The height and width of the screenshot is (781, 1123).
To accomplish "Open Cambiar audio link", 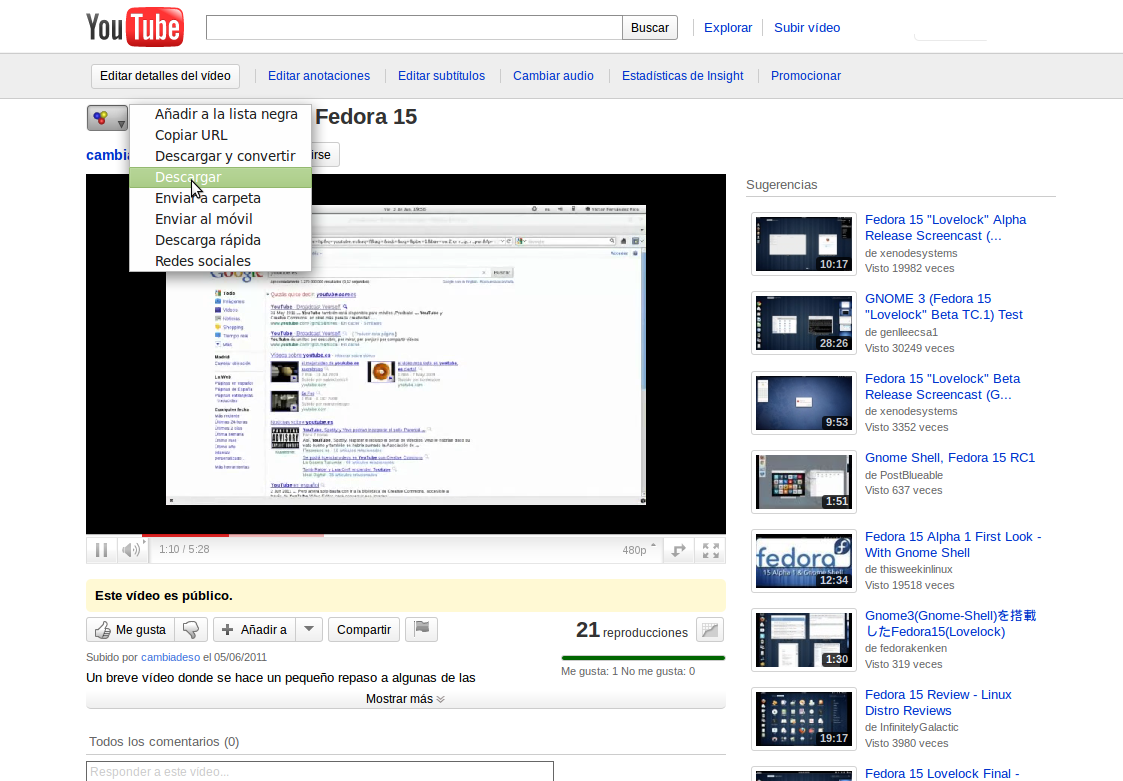I will click(553, 76).
